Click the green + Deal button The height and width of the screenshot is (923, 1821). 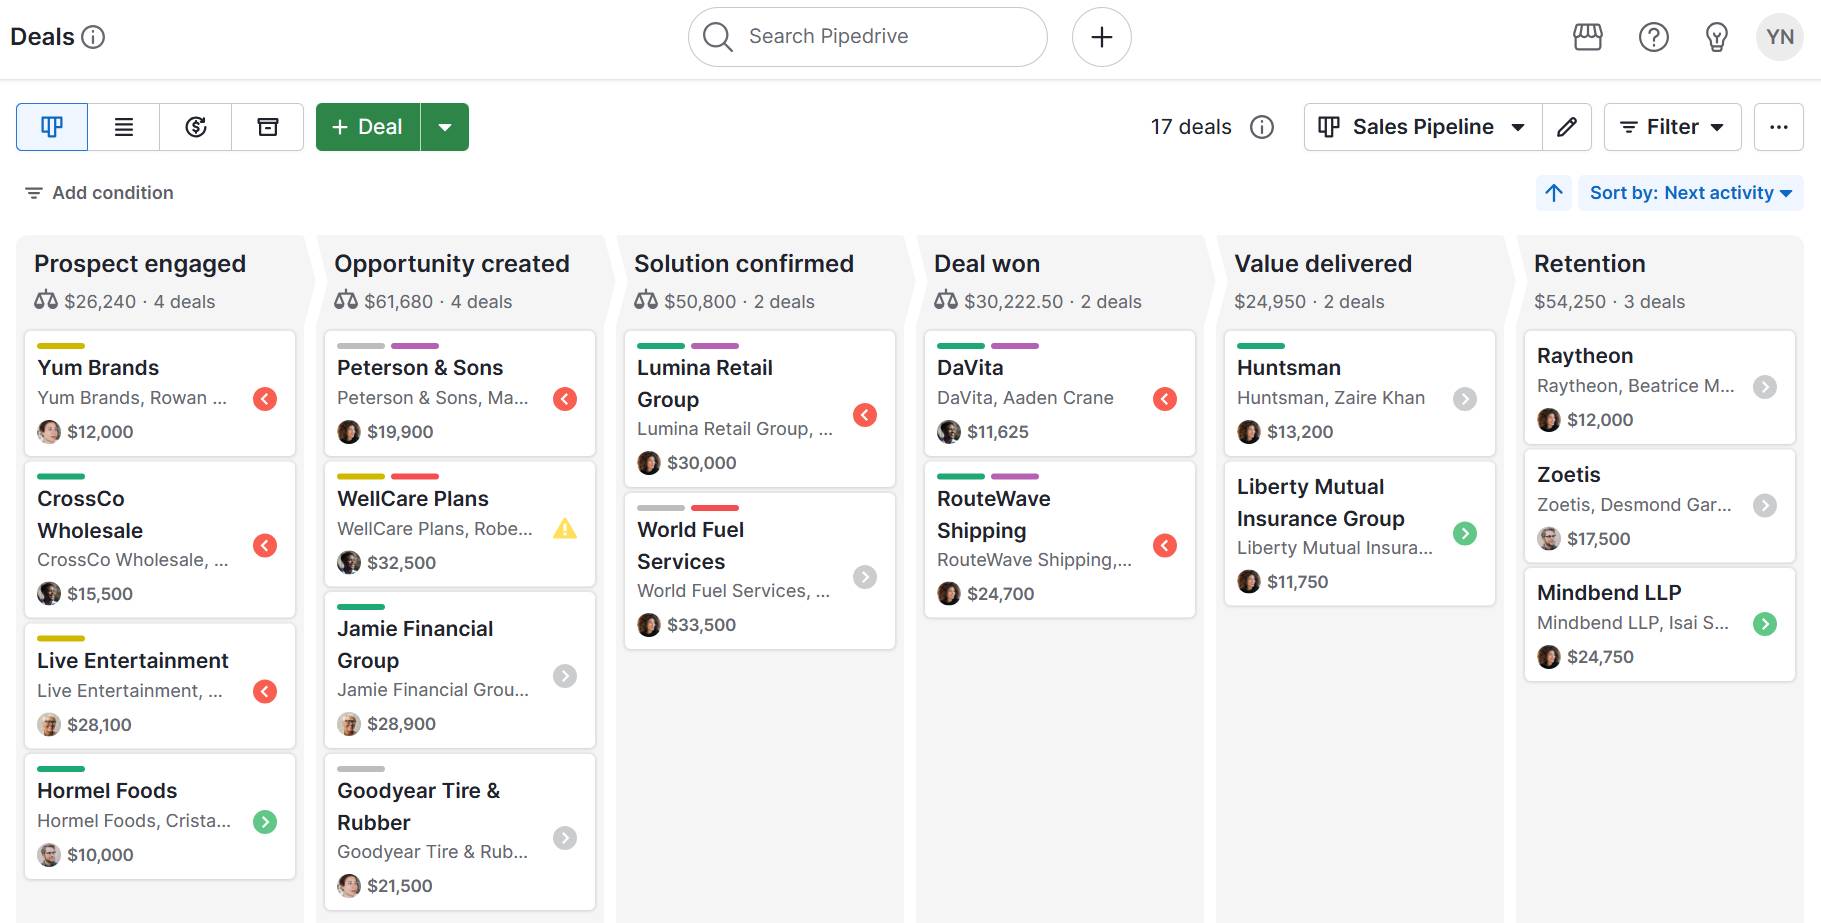click(x=368, y=127)
